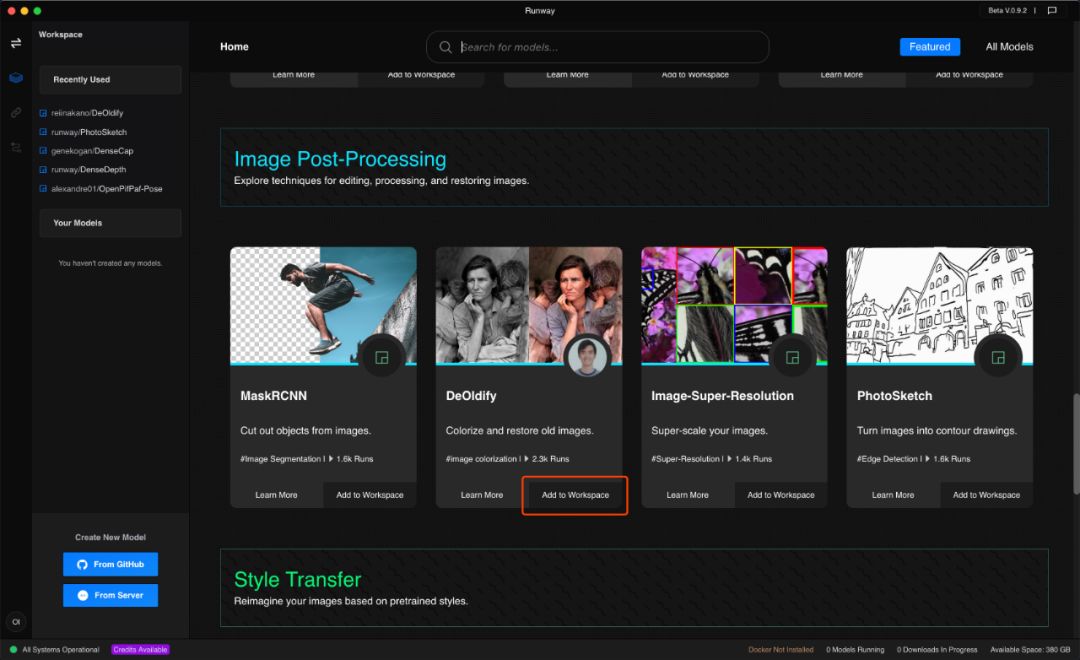Click the swap arrows icon in left sidebar
This screenshot has height=660, width=1080.
tap(16, 43)
